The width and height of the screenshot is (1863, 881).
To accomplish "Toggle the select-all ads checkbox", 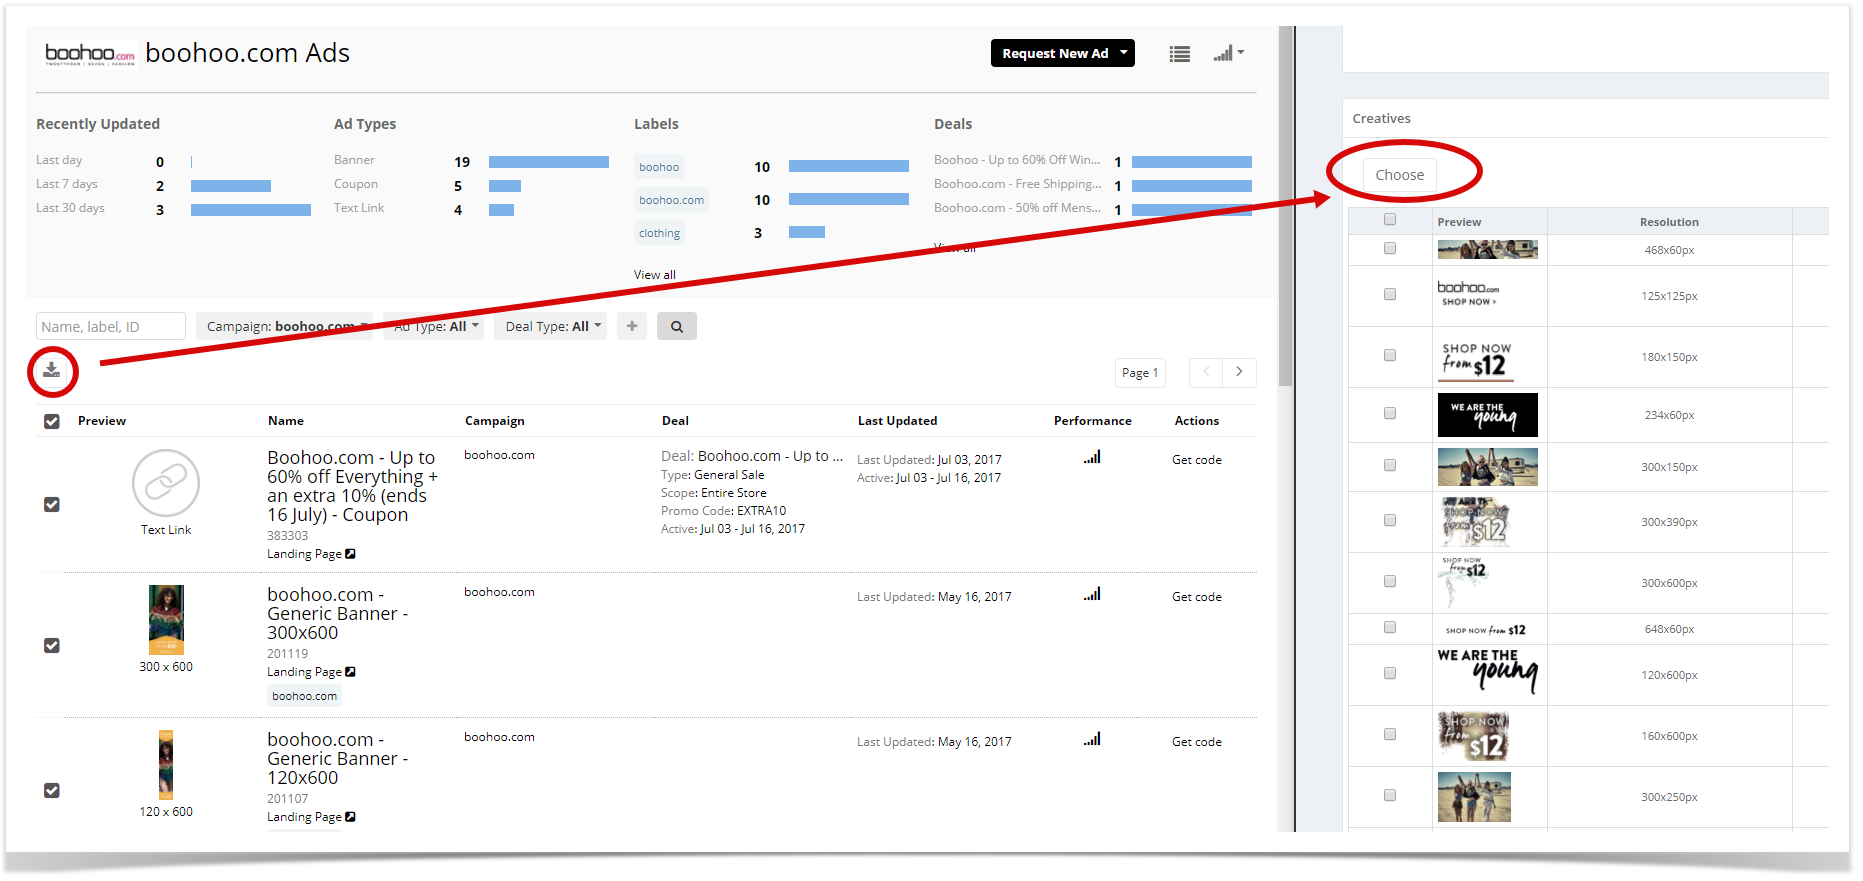I will tap(52, 421).
